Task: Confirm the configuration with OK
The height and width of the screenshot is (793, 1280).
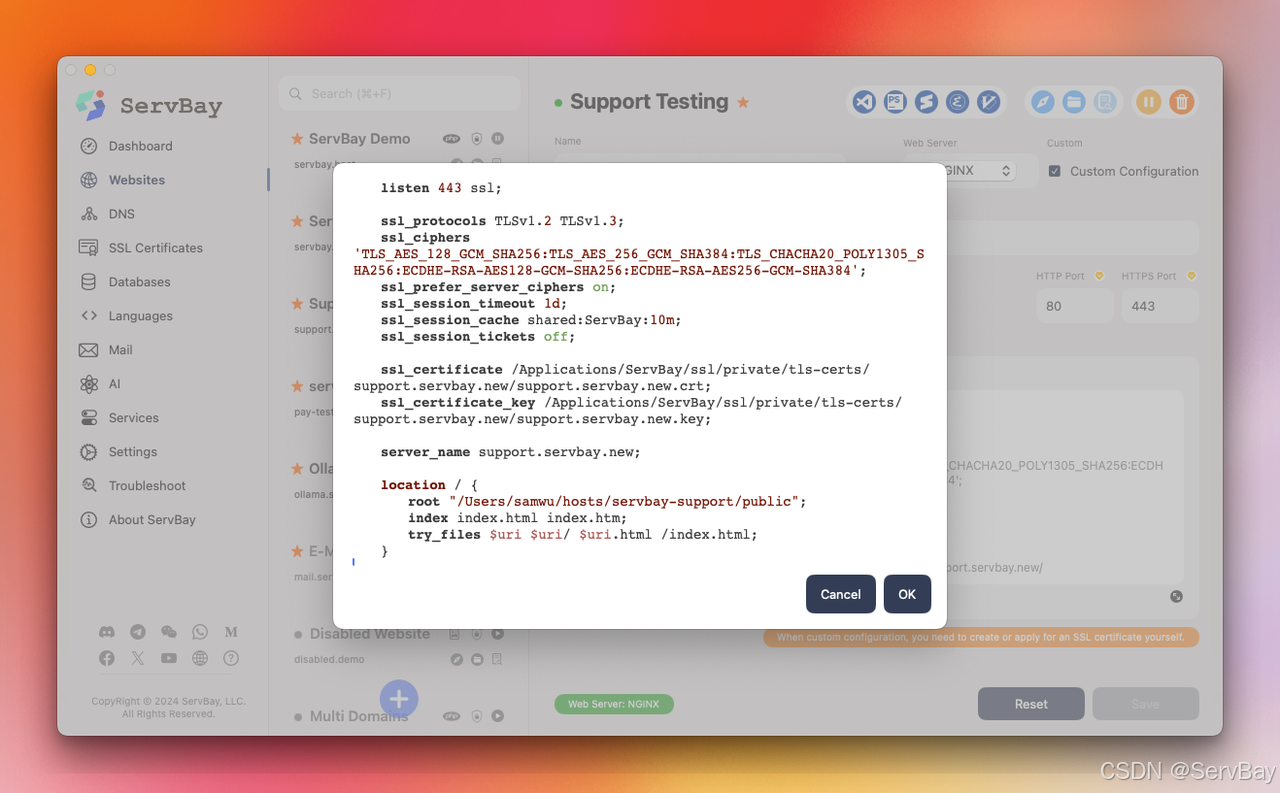Action: tap(906, 594)
